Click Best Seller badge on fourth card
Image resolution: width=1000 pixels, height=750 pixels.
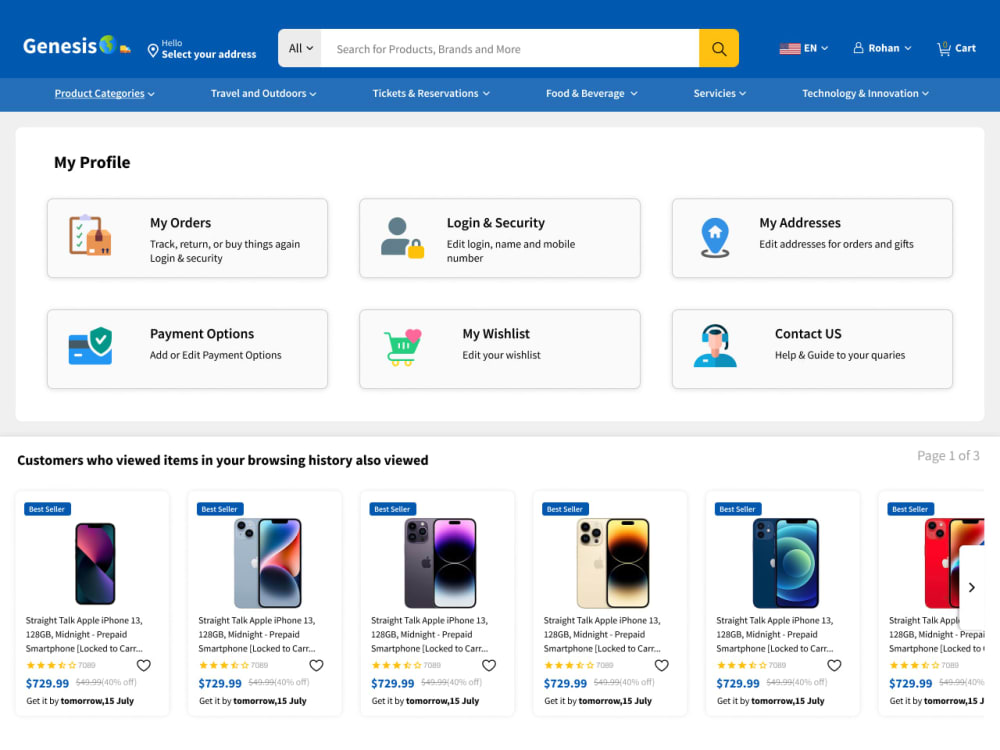(x=564, y=510)
